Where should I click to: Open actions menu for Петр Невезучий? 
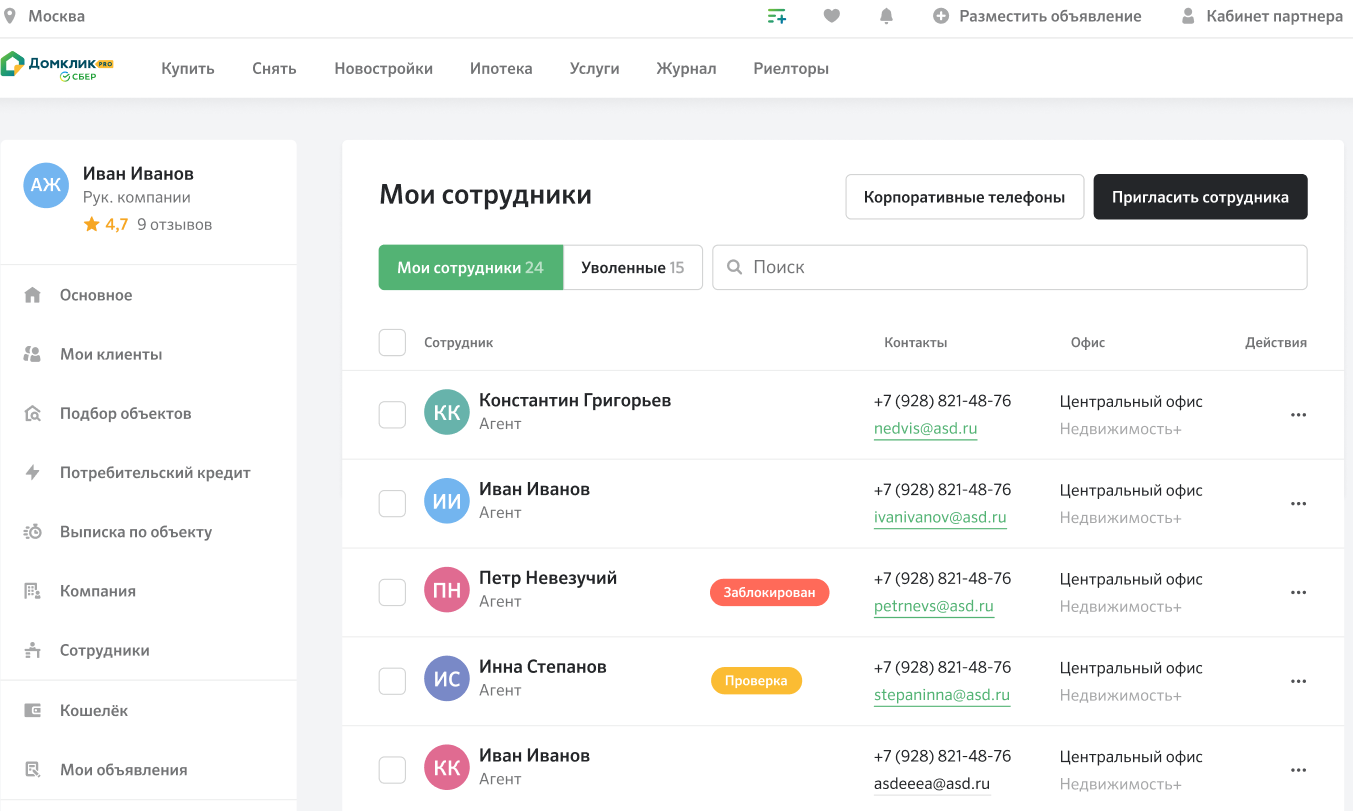[x=1298, y=592]
